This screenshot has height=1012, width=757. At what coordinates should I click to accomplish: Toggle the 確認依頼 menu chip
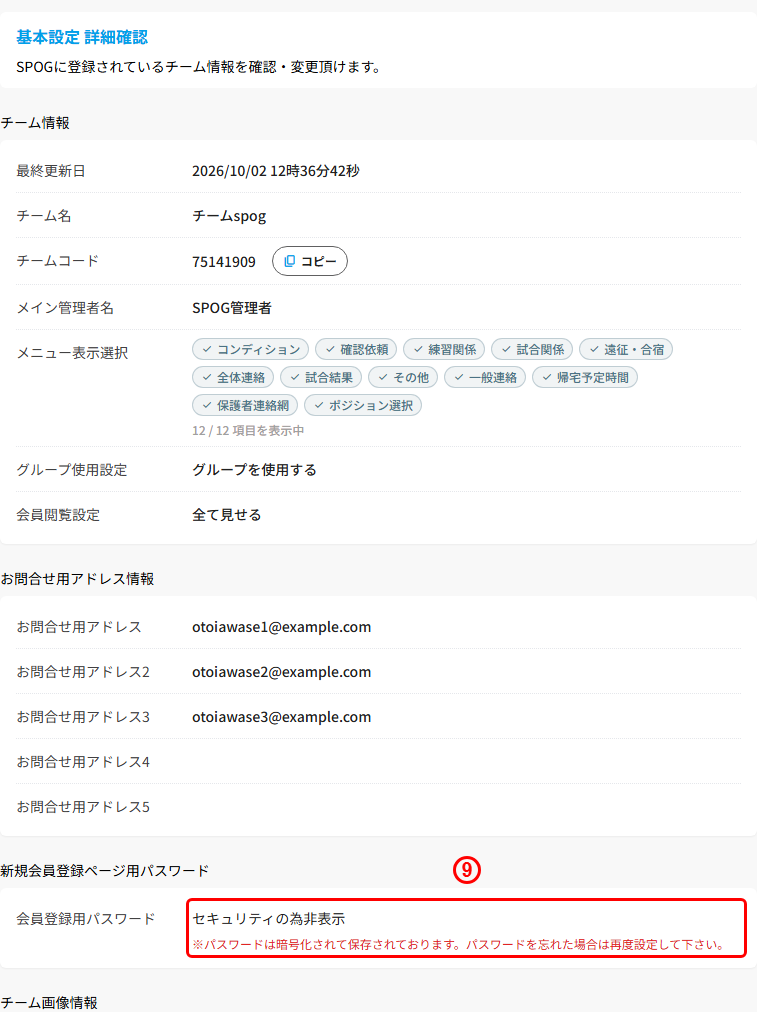pos(356,350)
